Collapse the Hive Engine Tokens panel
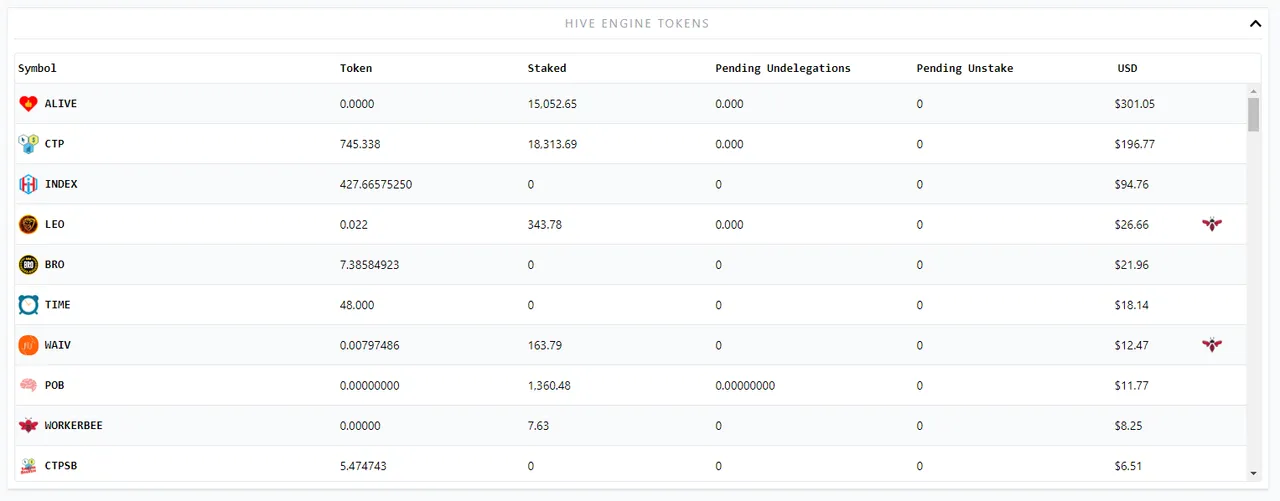 click(1255, 23)
